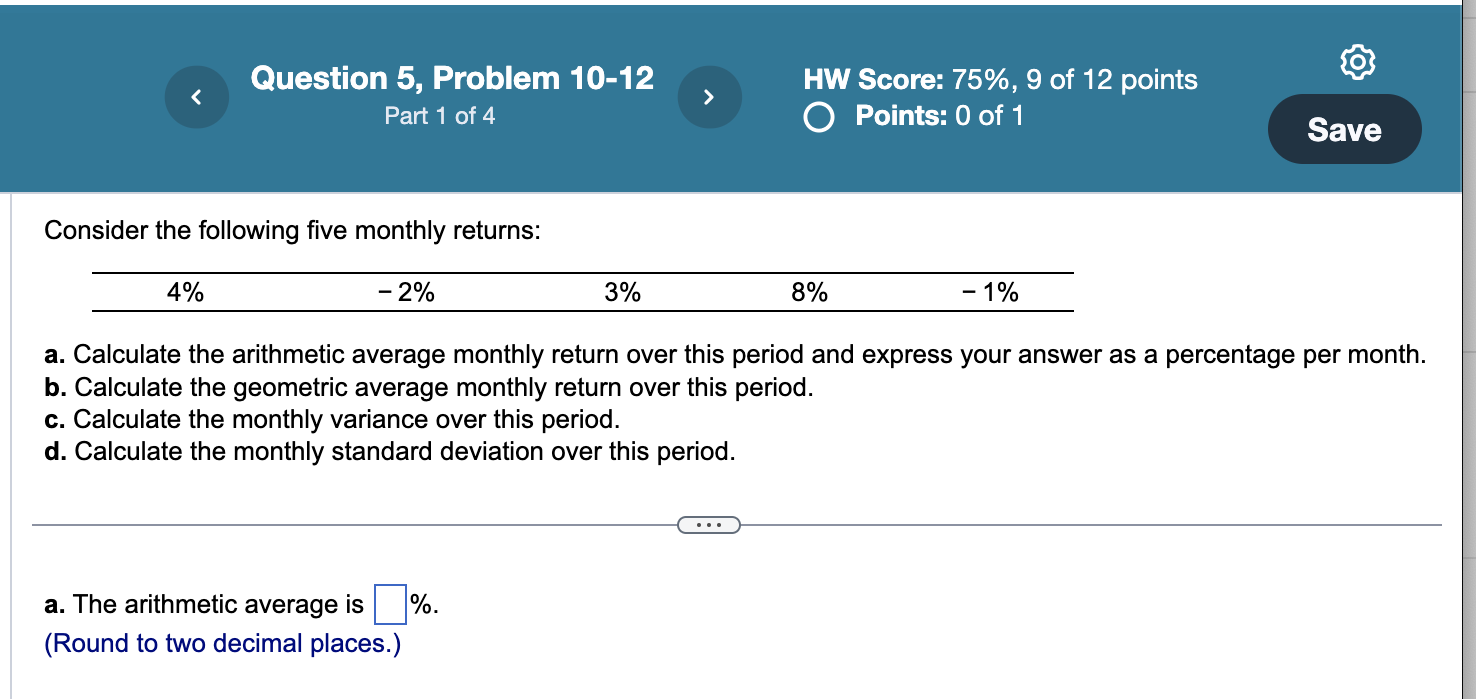Click the 4% value in the table
1476x699 pixels.
click(184, 292)
